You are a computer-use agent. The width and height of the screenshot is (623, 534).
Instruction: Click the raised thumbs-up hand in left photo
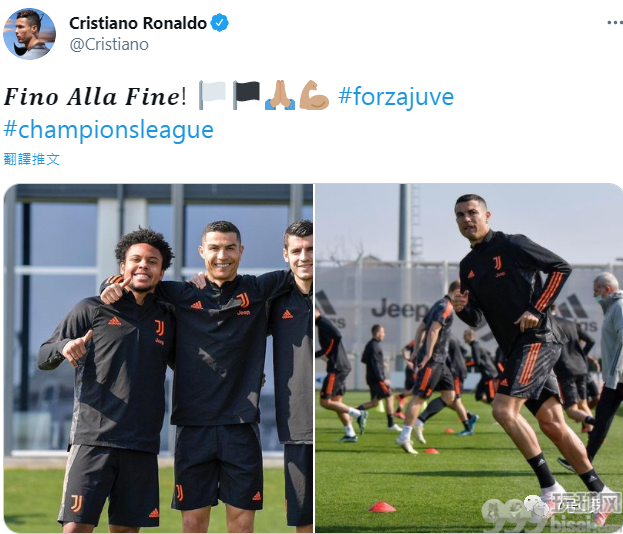[116, 291]
